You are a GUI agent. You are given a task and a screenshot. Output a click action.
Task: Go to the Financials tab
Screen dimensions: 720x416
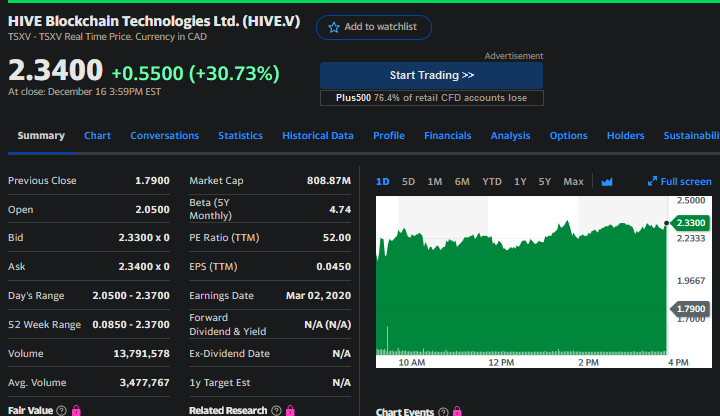tap(447, 136)
